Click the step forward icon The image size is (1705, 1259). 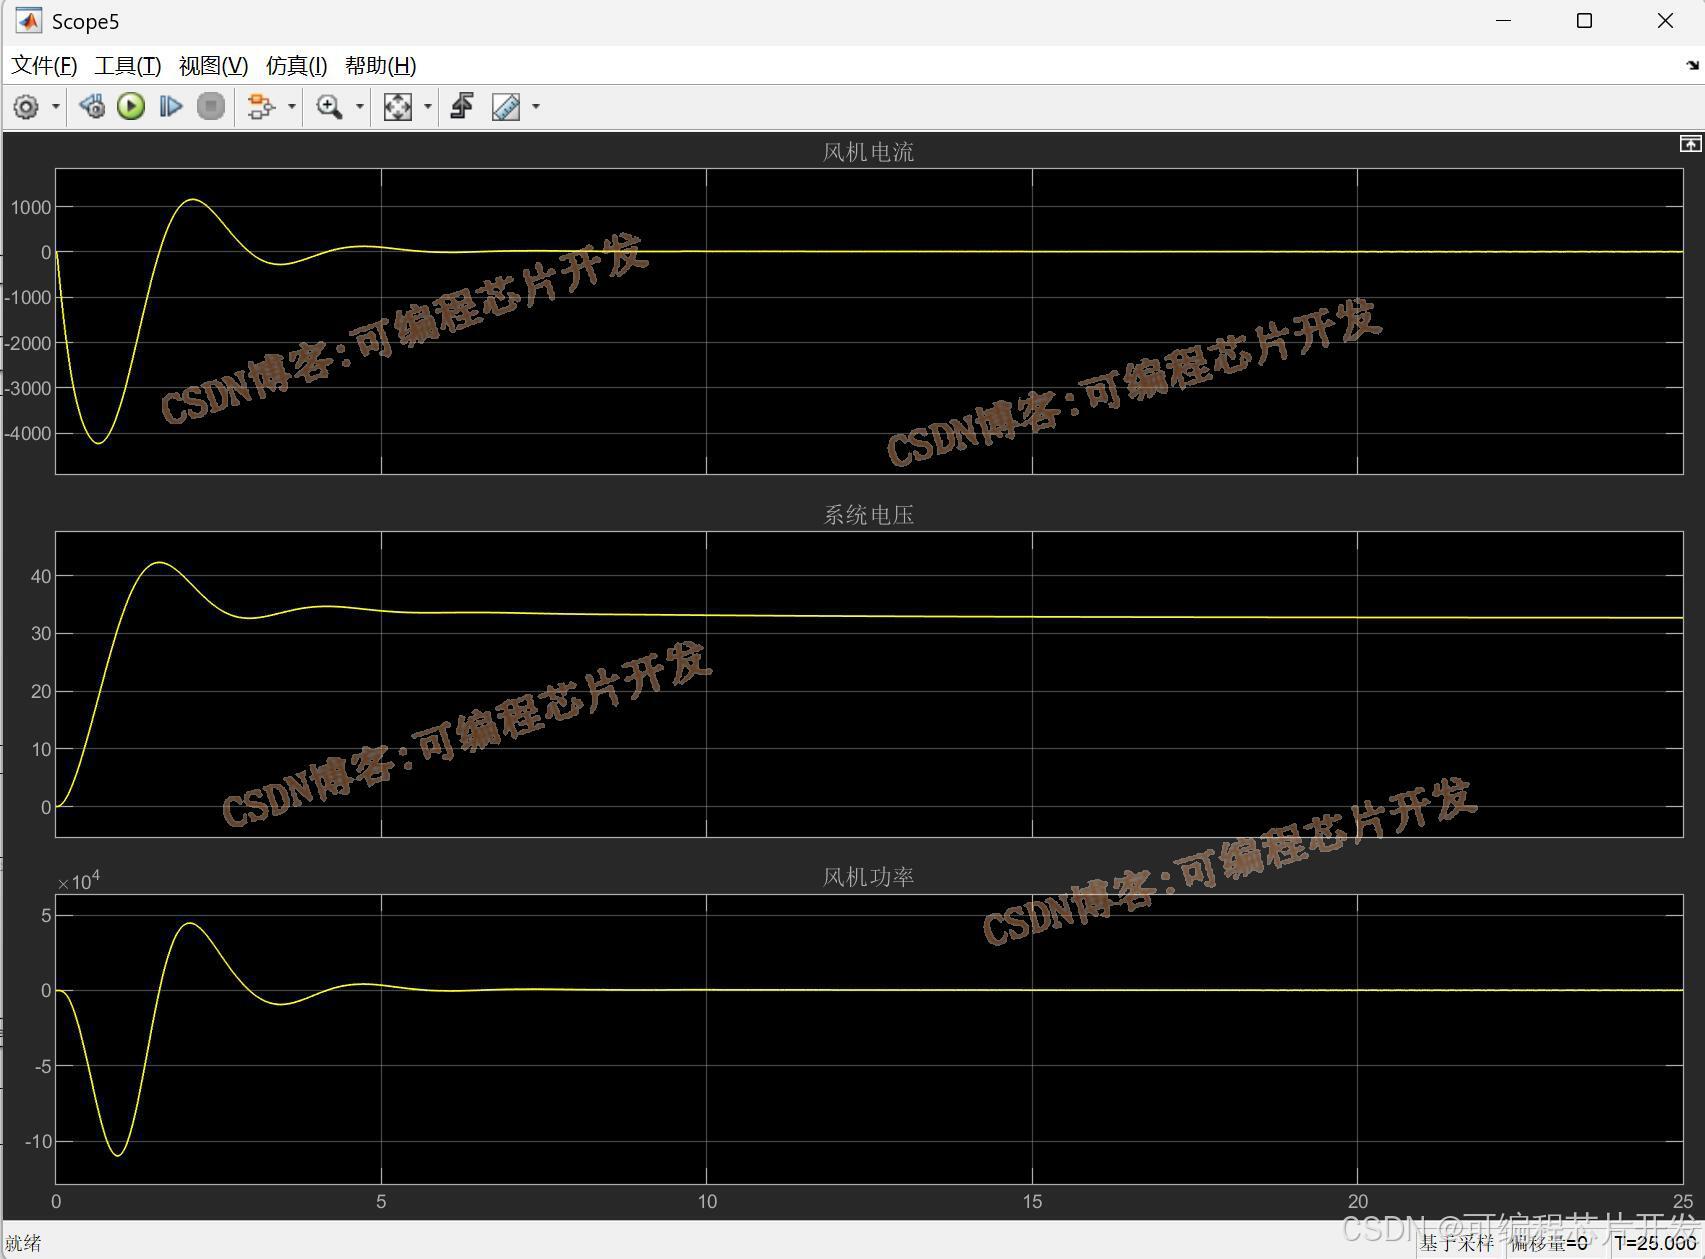click(x=171, y=106)
